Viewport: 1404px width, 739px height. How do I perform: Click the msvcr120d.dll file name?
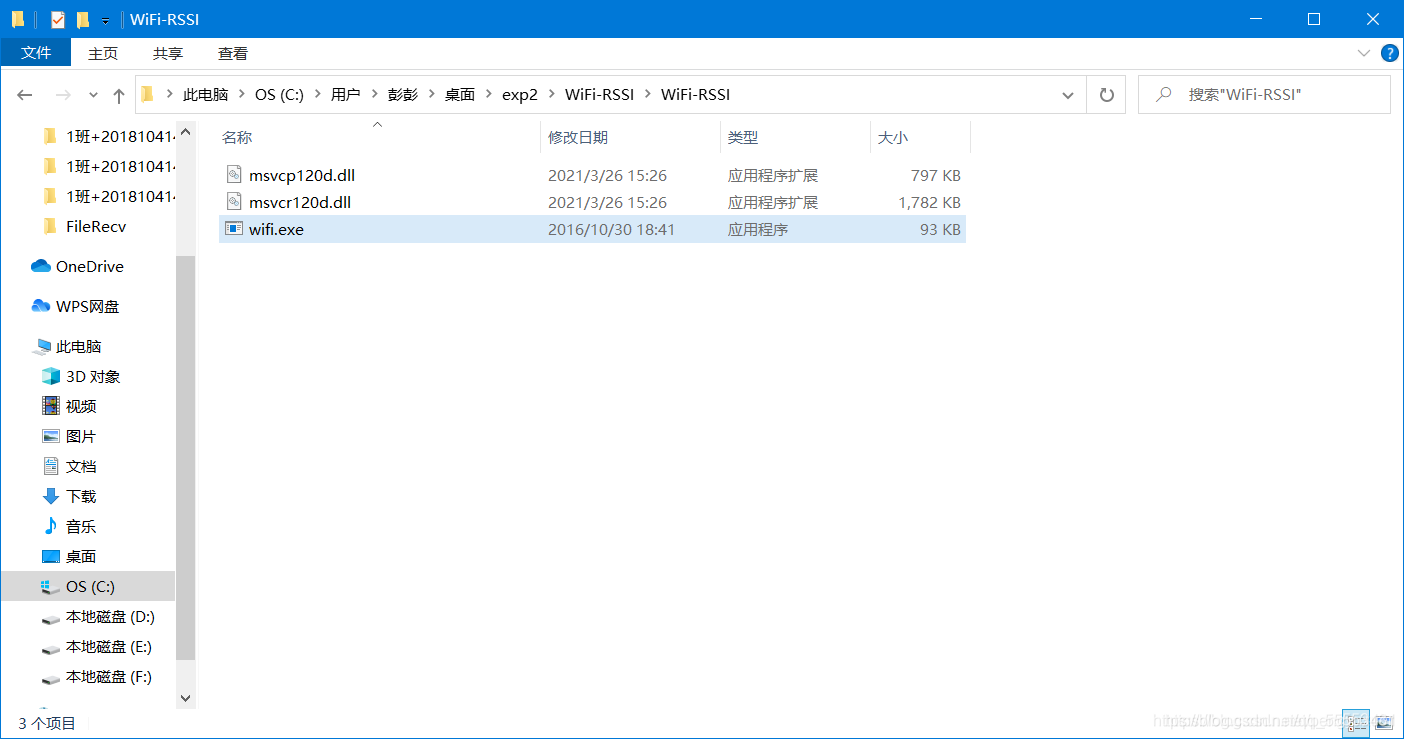point(300,202)
